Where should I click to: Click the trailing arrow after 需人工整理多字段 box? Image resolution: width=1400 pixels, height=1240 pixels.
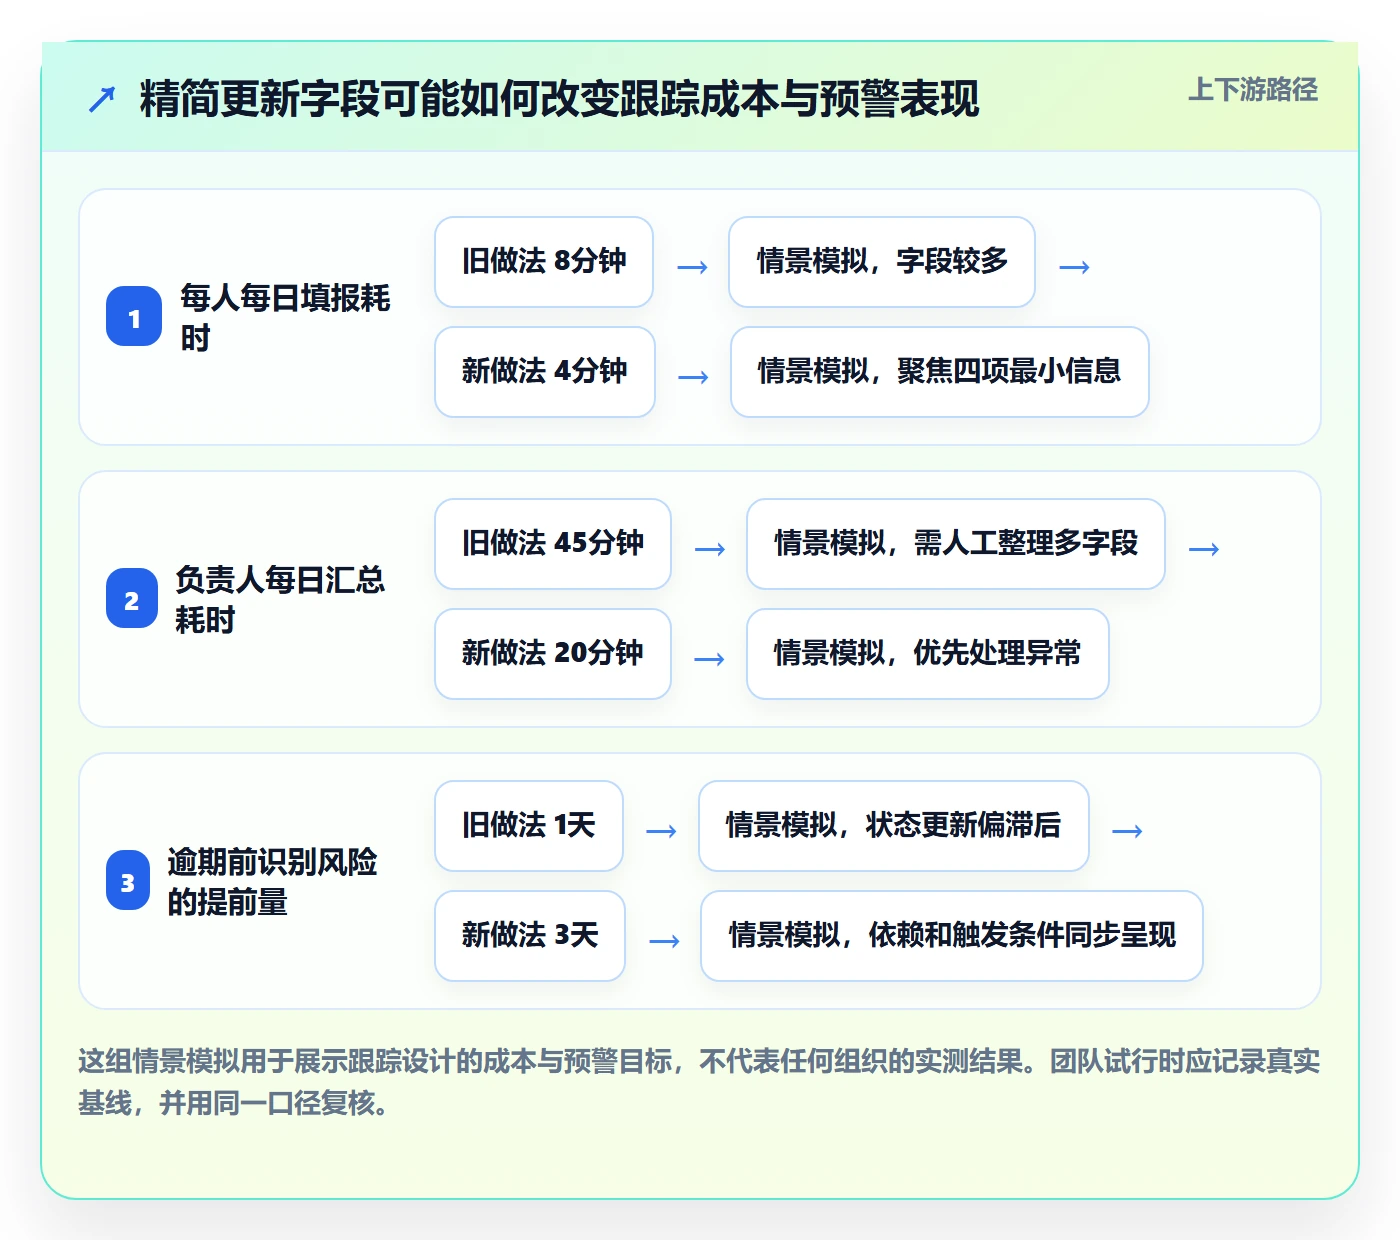coord(1204,549)
